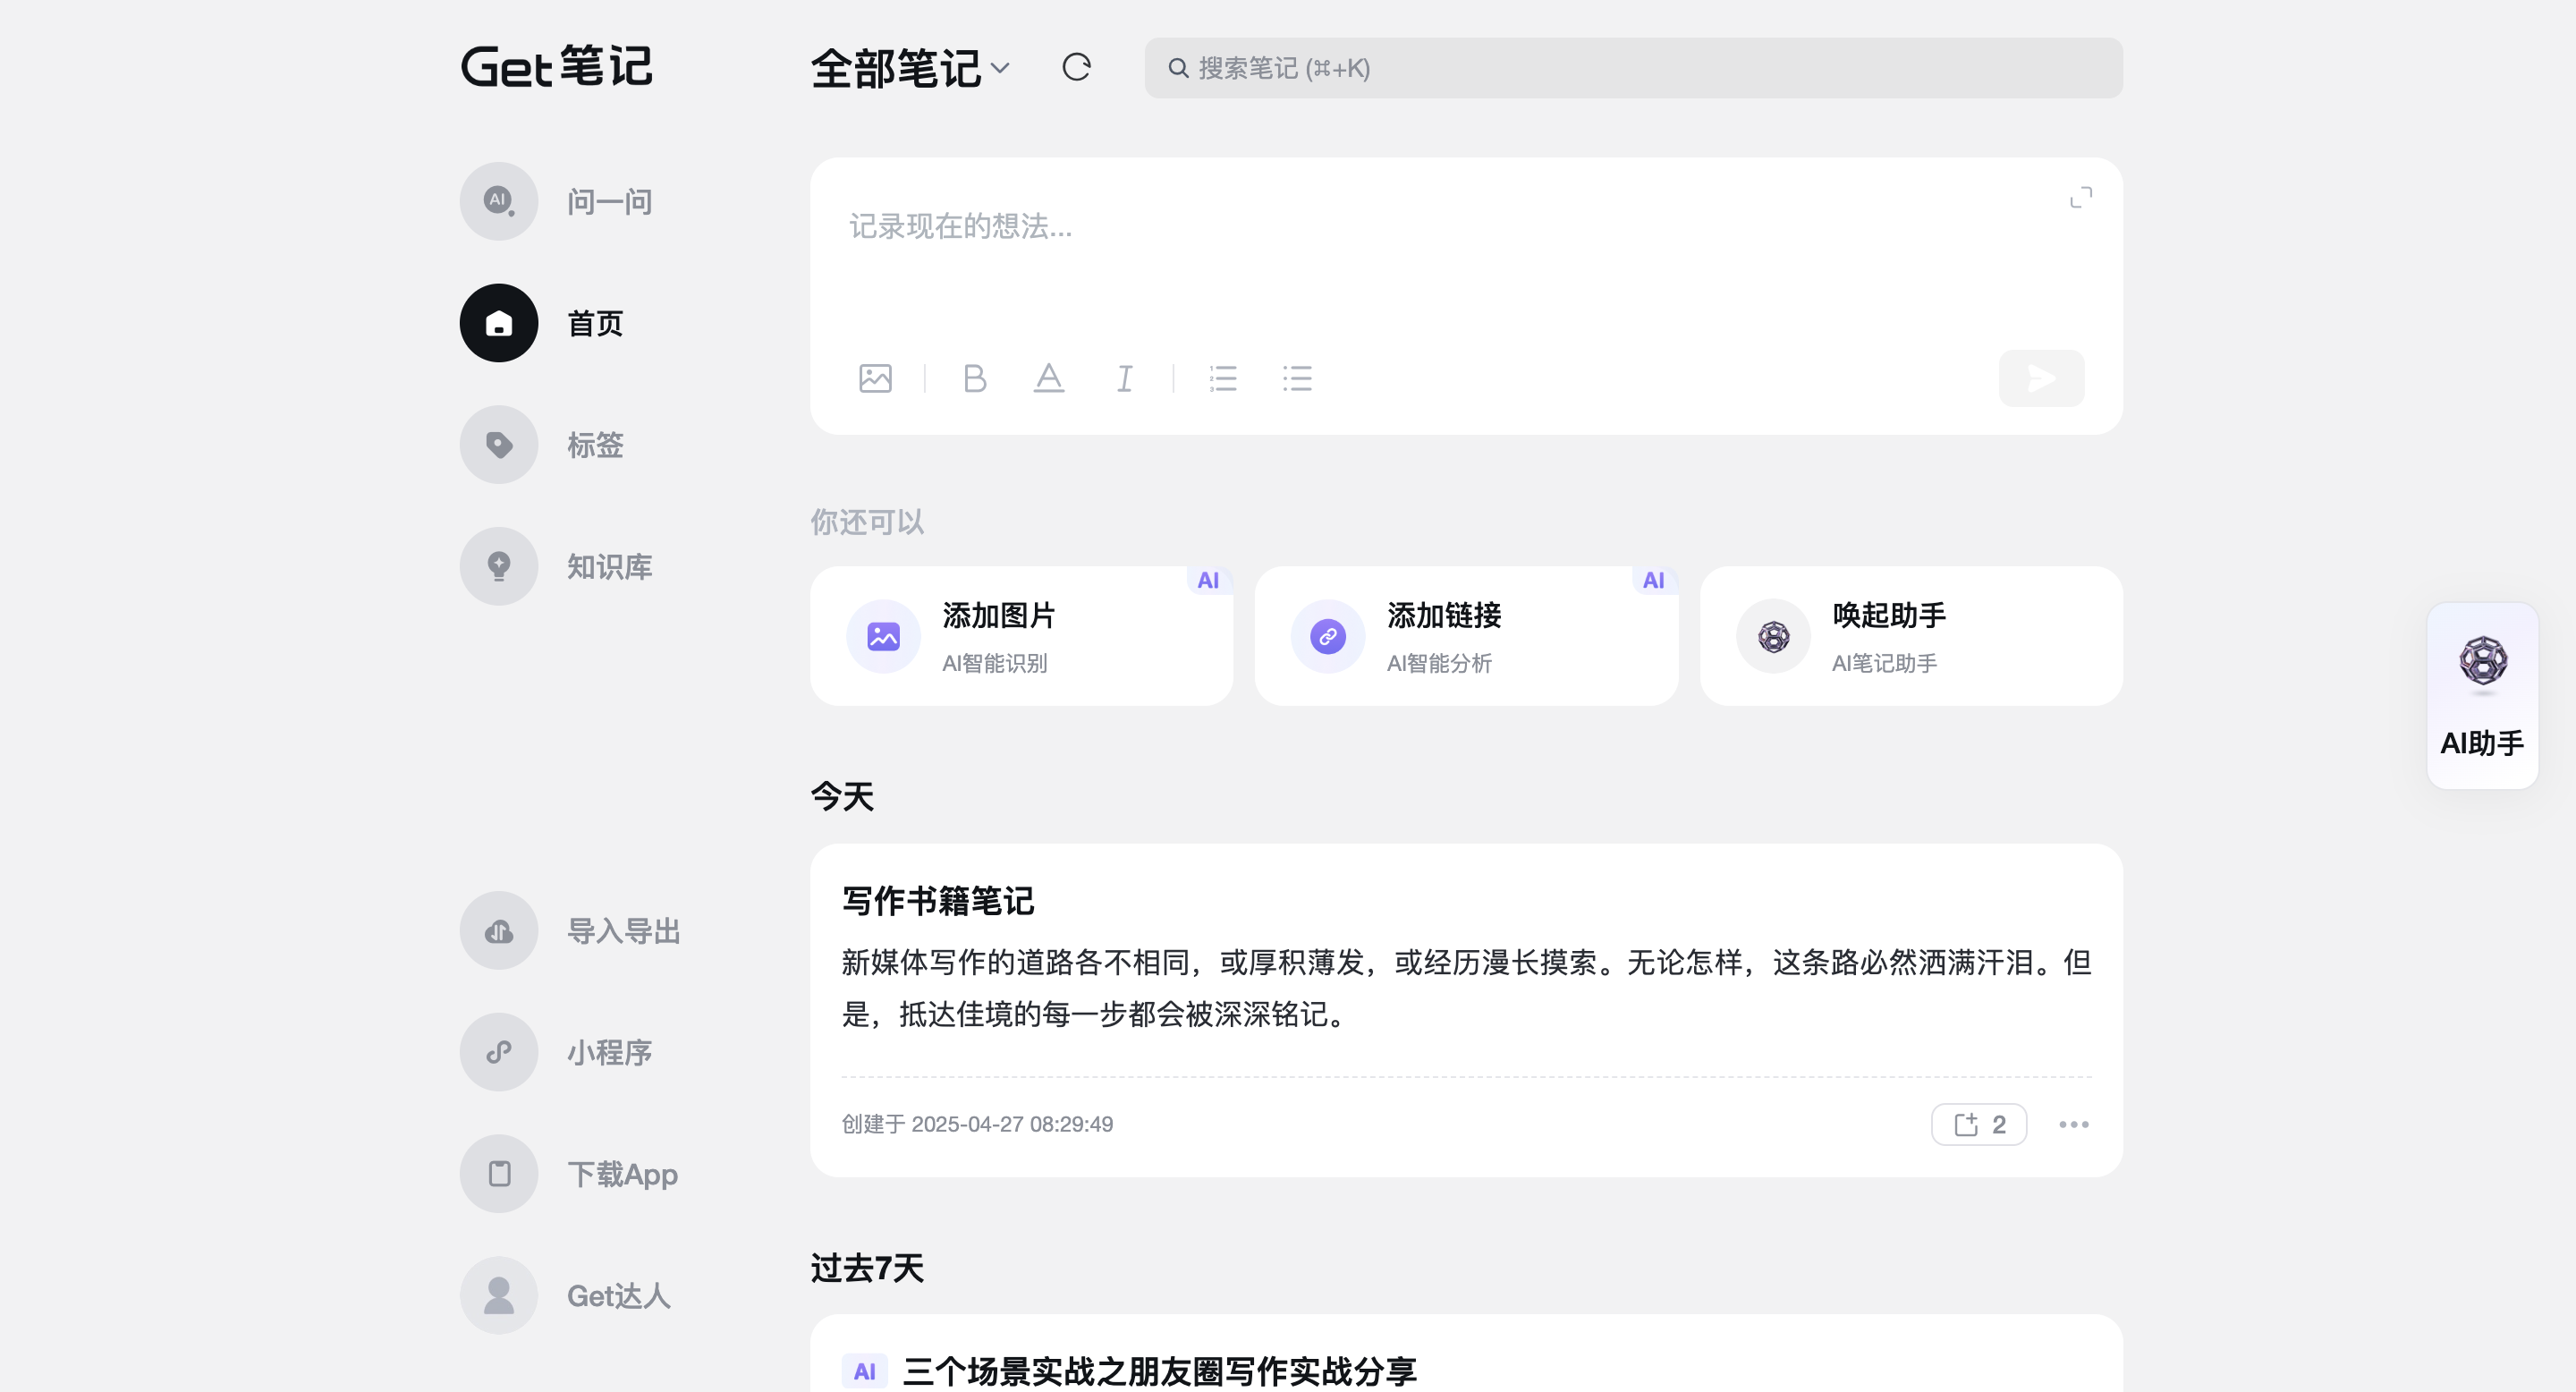Open floating AI助手 panel
Viewport: 2576px width, 1392px height.
(2482, 695)
